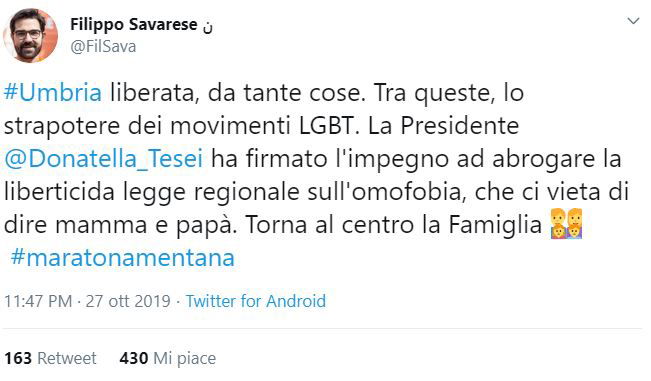Screen dimensions: 651x381
Task: Click the word liberticida in the tweet
Action: (x=59, y=192)
